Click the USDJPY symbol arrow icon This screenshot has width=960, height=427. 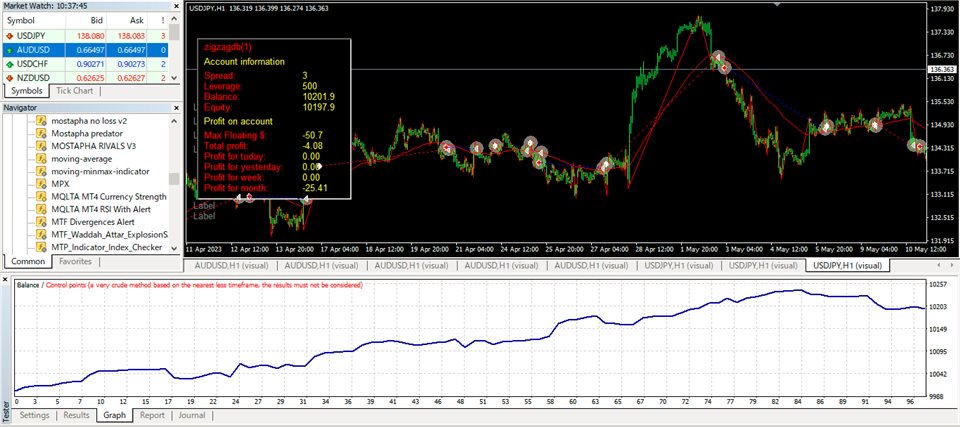(10, 35)
